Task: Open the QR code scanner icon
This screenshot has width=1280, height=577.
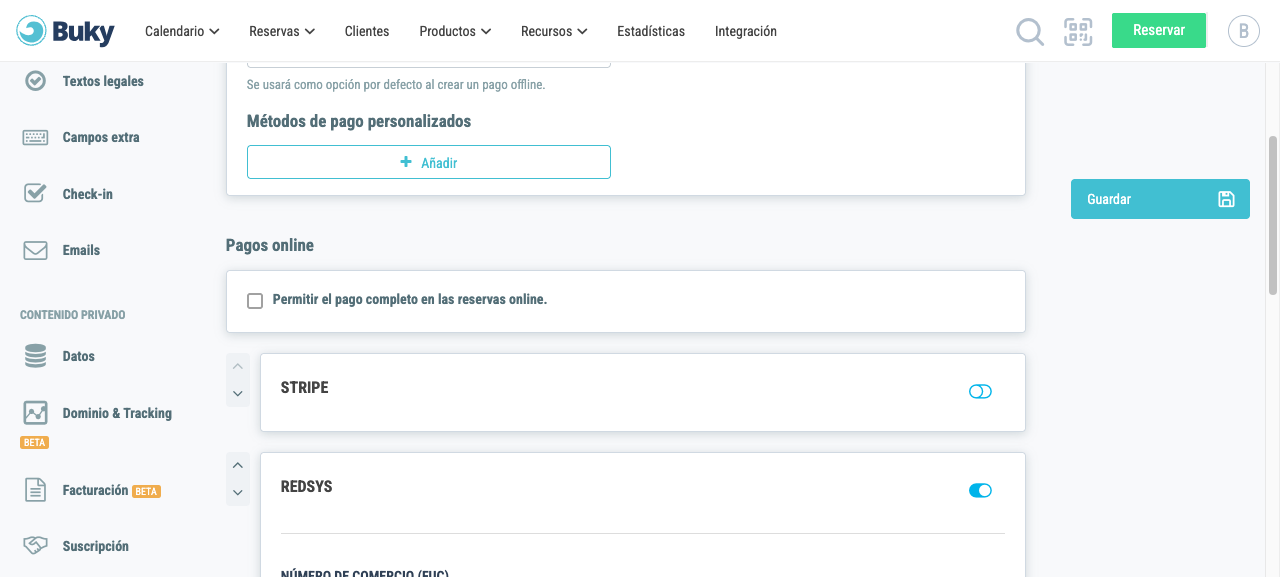Action: pyautogui.click(x=1078, y=32)
